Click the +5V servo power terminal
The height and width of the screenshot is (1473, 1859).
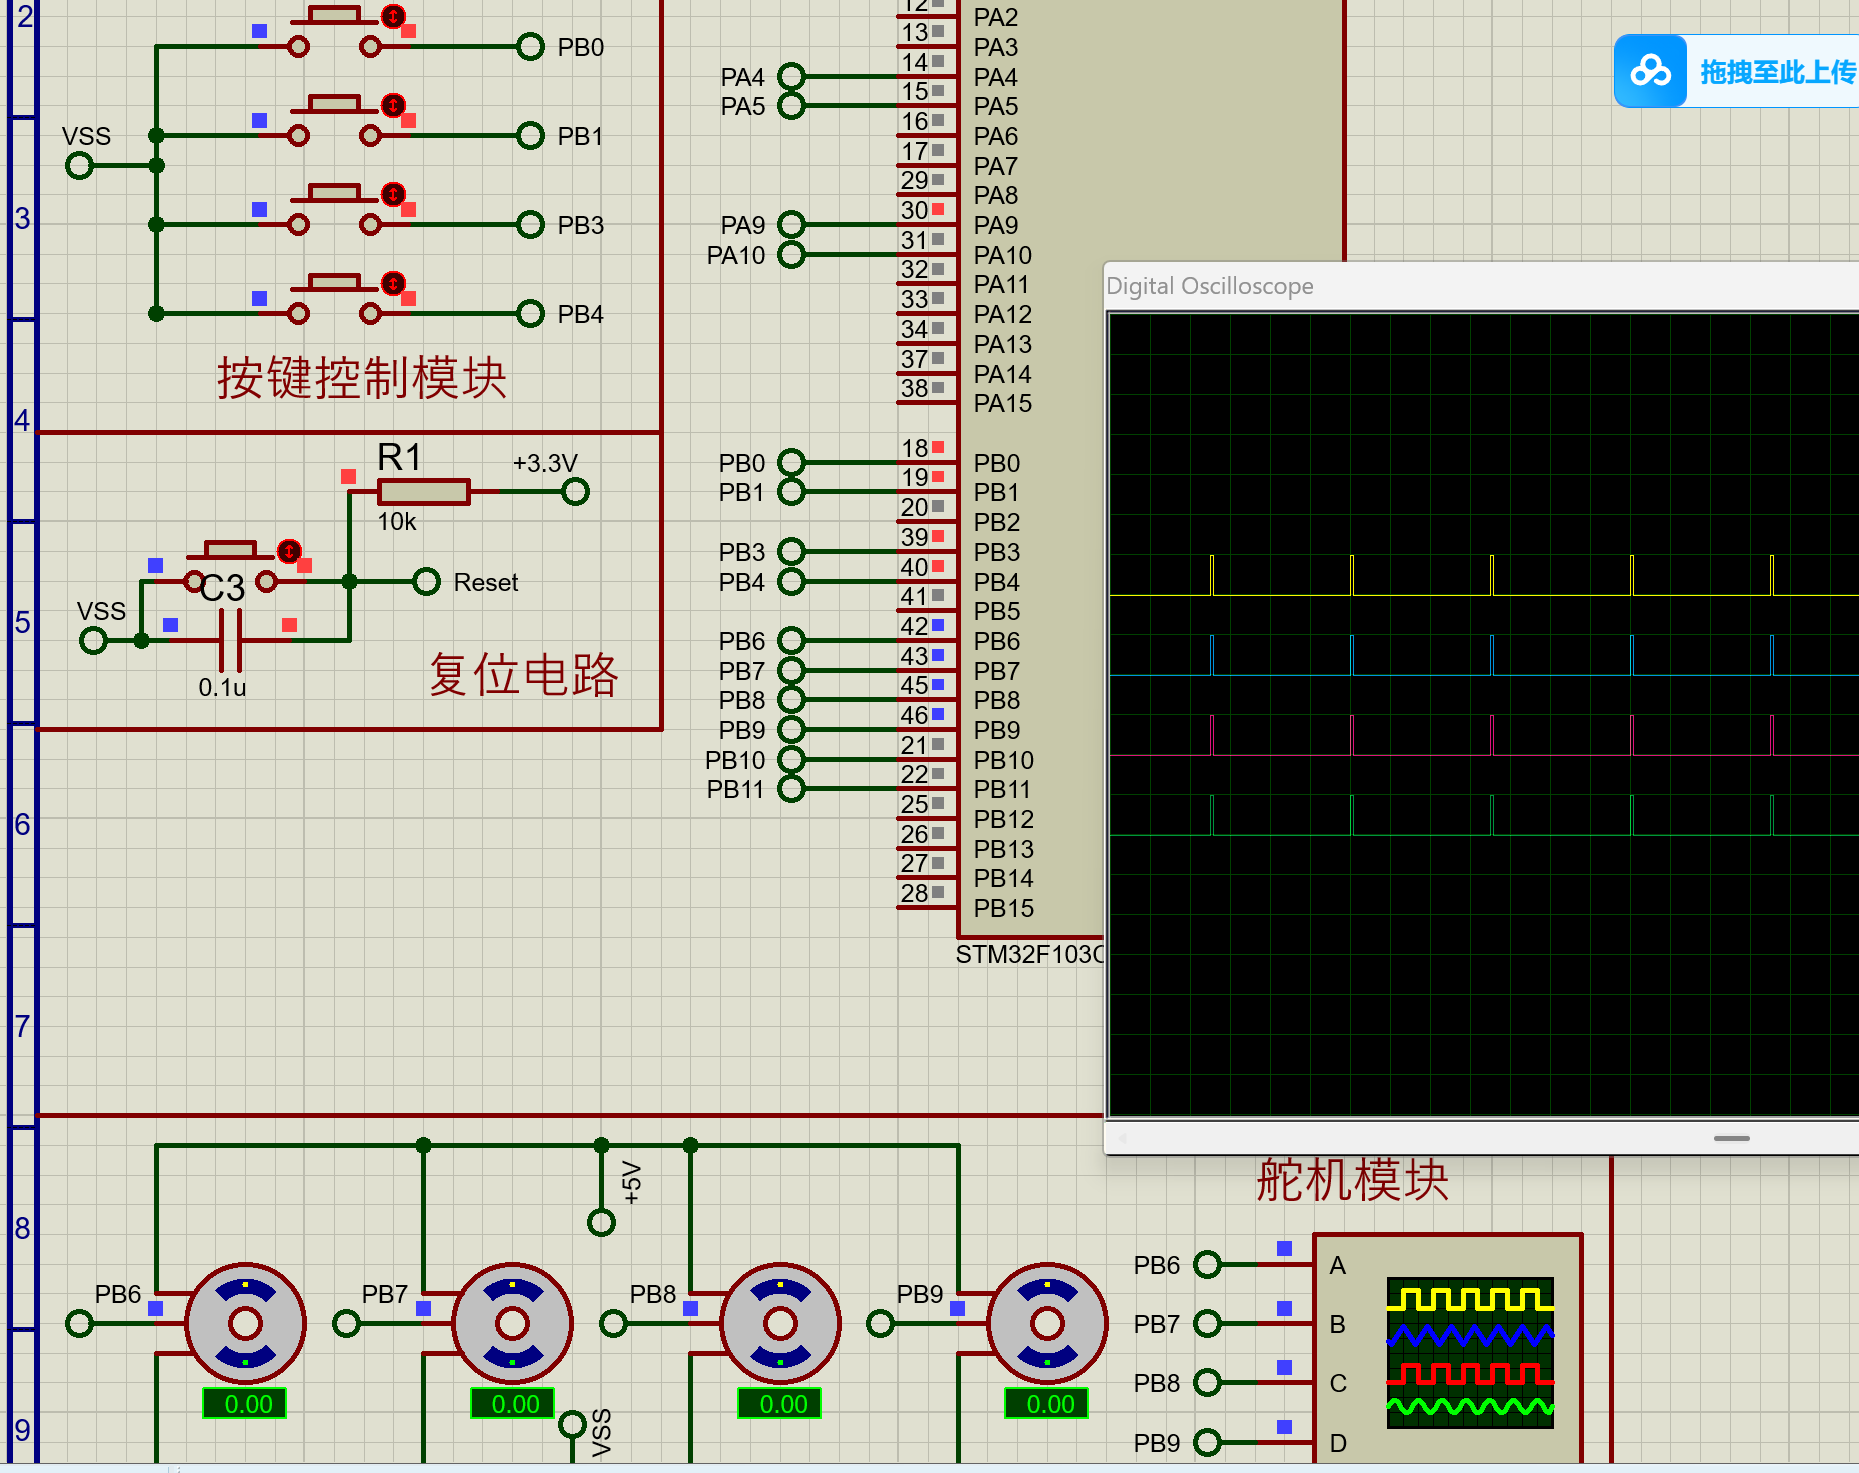click(601, 1222)
